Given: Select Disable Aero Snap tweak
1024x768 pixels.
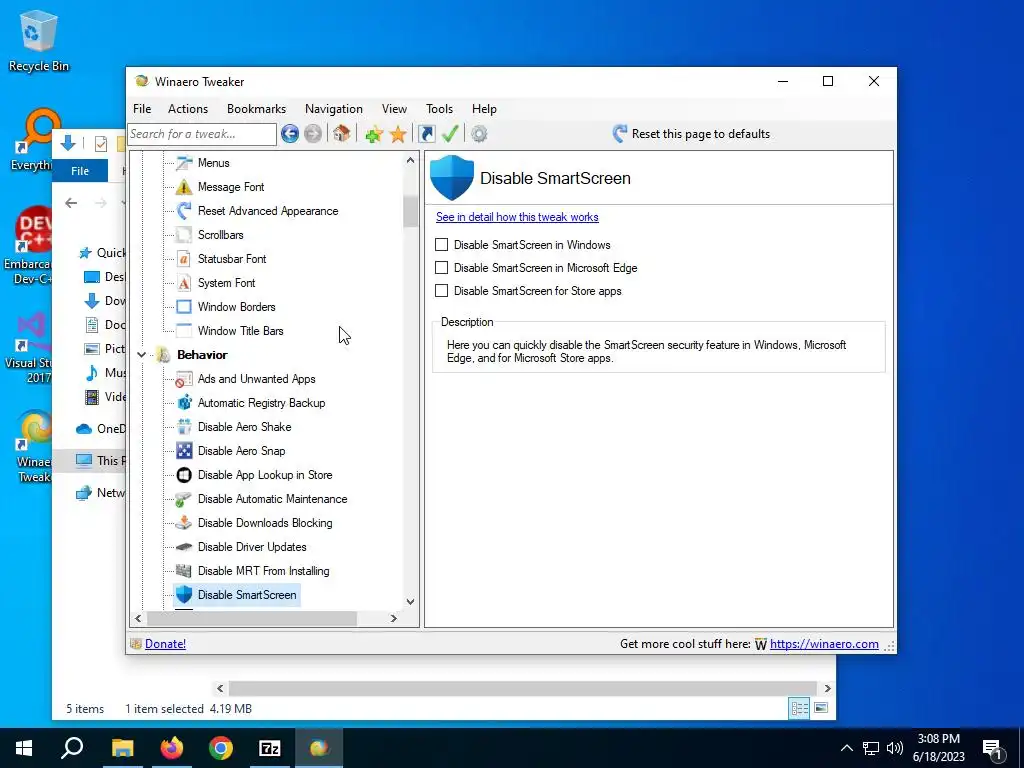Looking at the screenshot, I should pos(242,451).
